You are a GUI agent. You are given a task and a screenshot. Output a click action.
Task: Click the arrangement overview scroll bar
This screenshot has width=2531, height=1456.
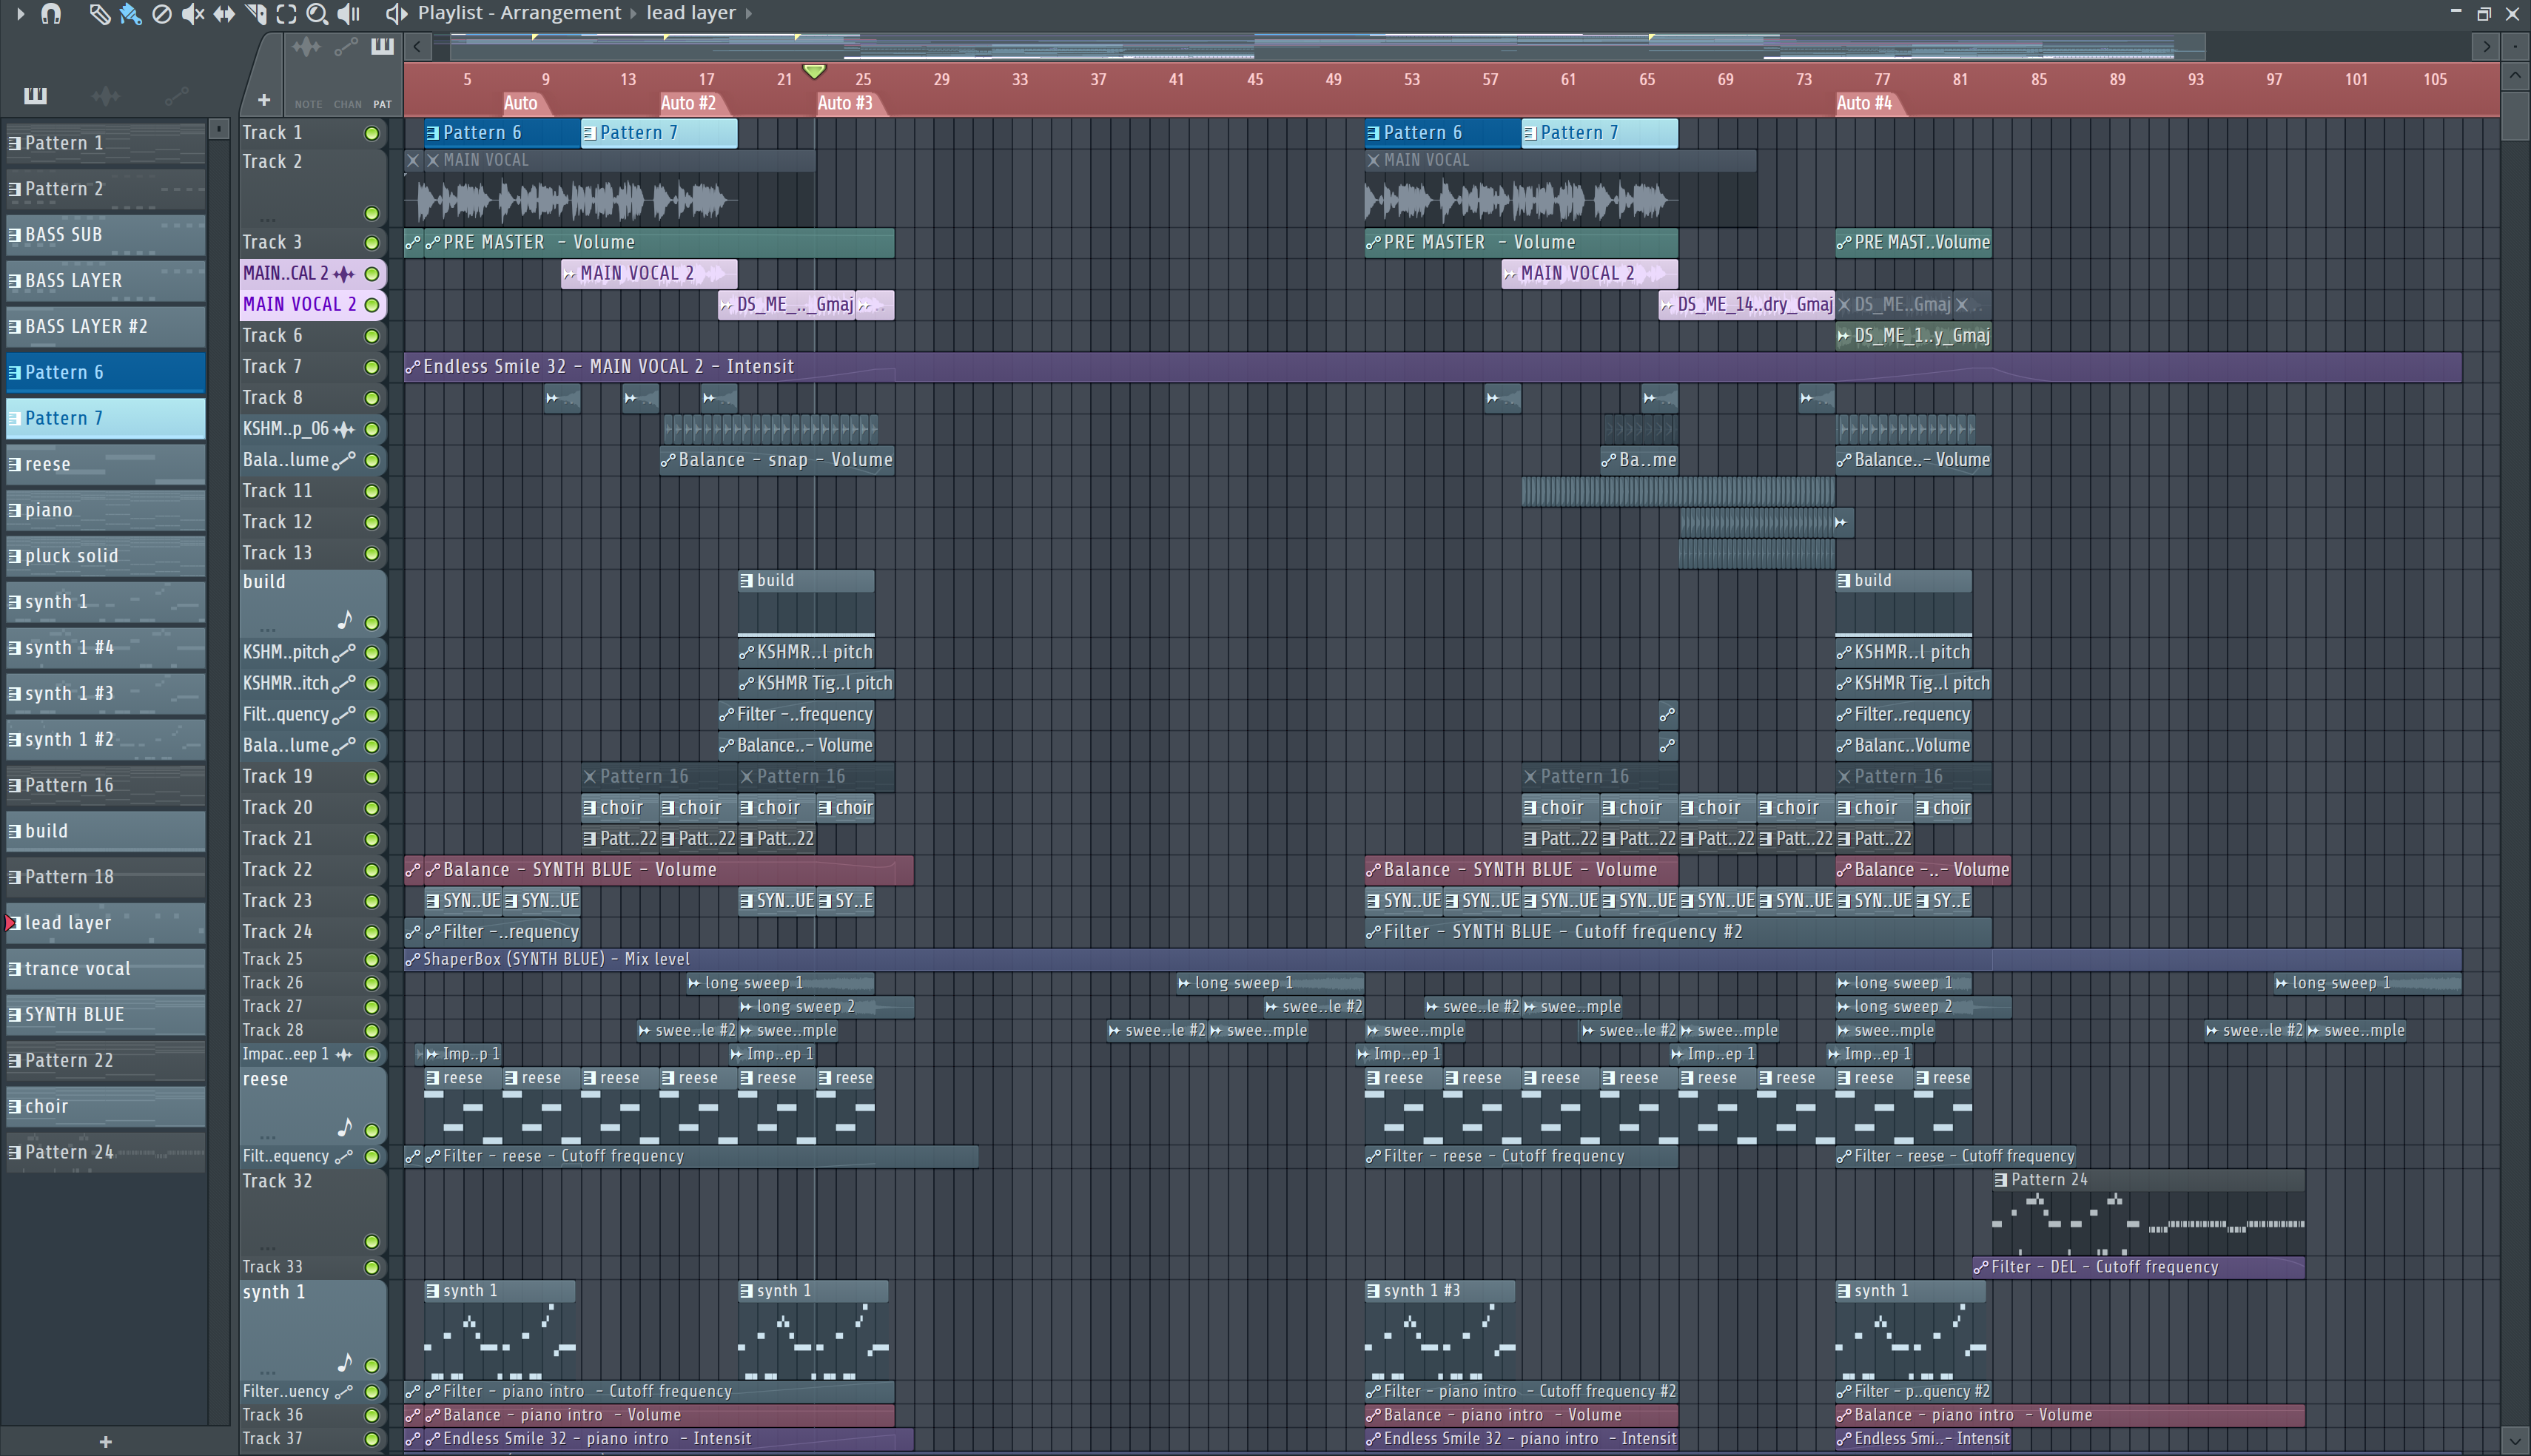click(1327, 46)
